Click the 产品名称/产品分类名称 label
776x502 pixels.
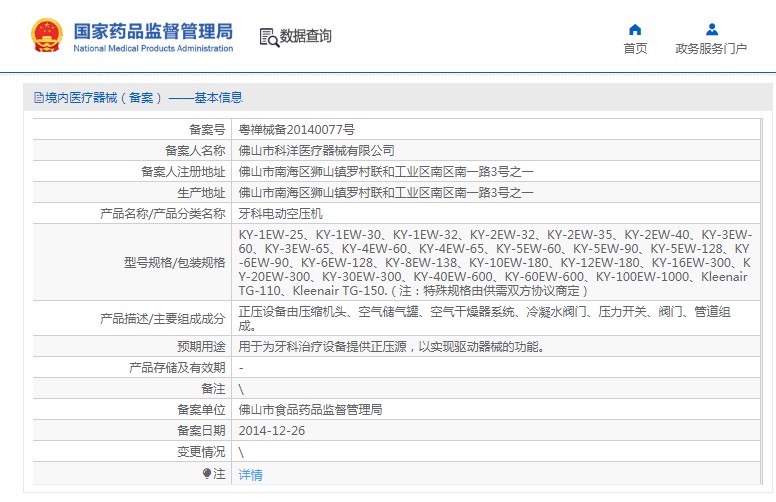click(x=163, y=214)
